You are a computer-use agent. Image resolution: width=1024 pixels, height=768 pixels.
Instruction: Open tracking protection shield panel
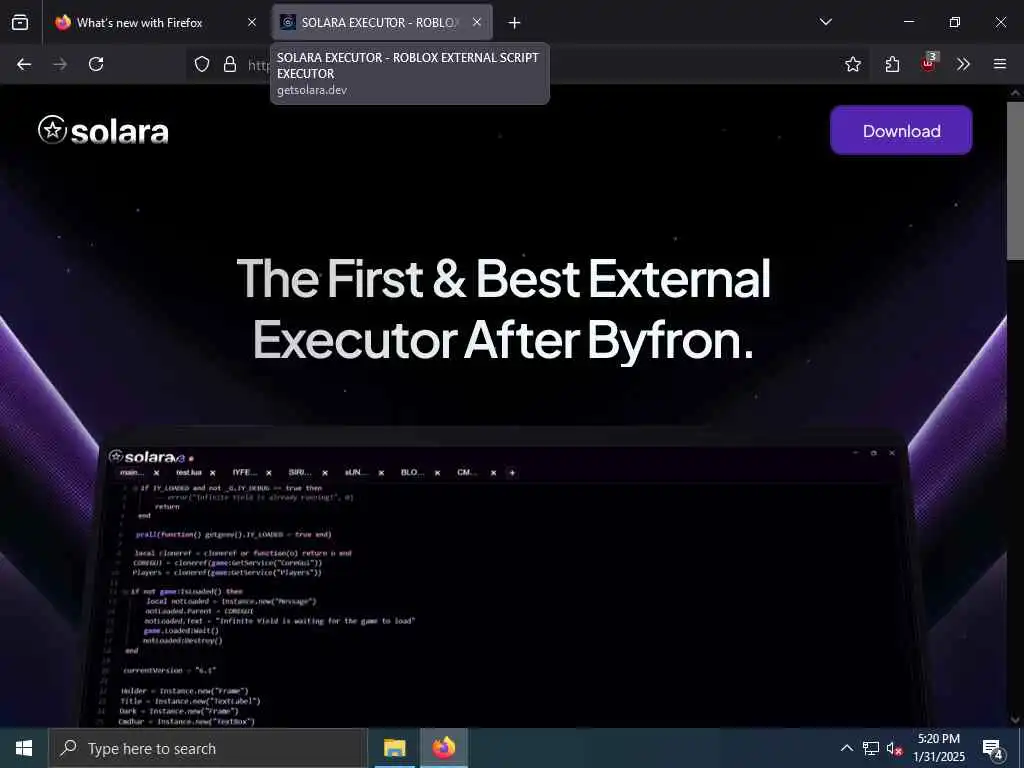(x=202, y=64)
